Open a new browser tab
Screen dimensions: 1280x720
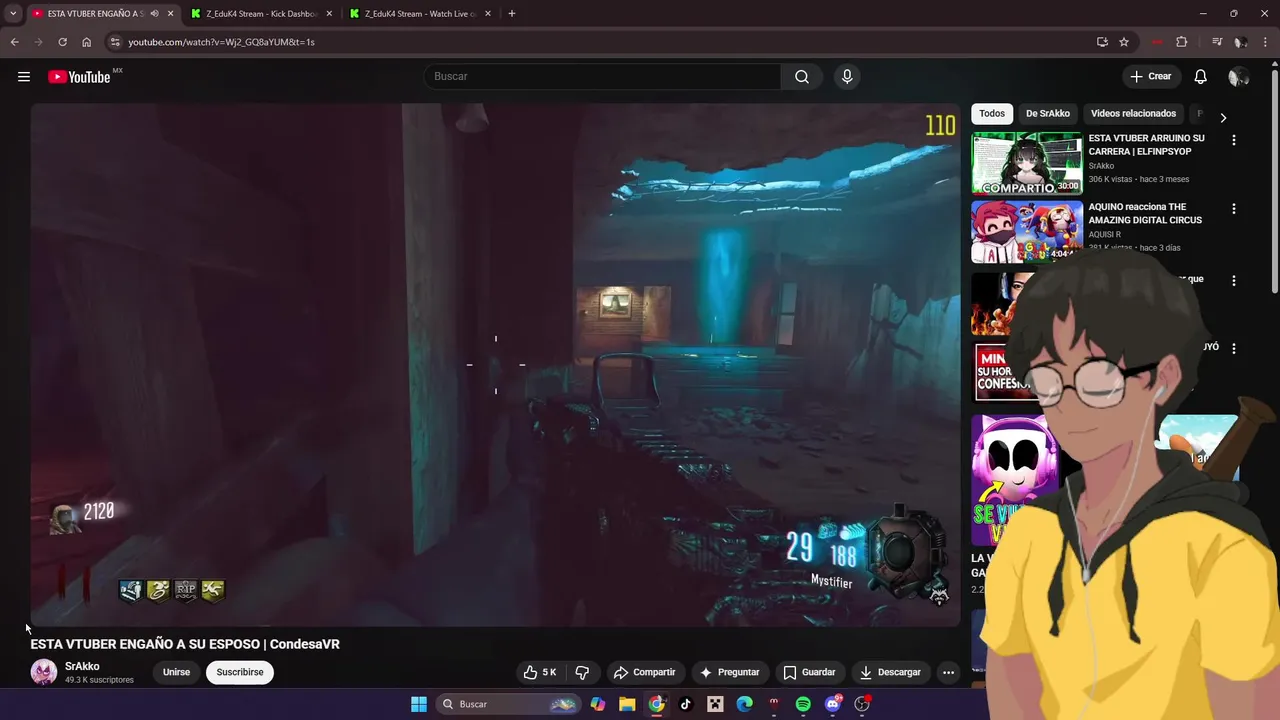512,14
